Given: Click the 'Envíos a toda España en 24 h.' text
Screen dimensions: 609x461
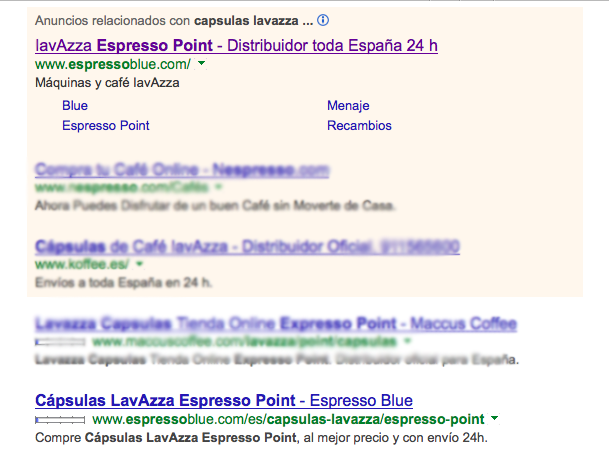Looking at the screenshot, I should tap(124, 282).
